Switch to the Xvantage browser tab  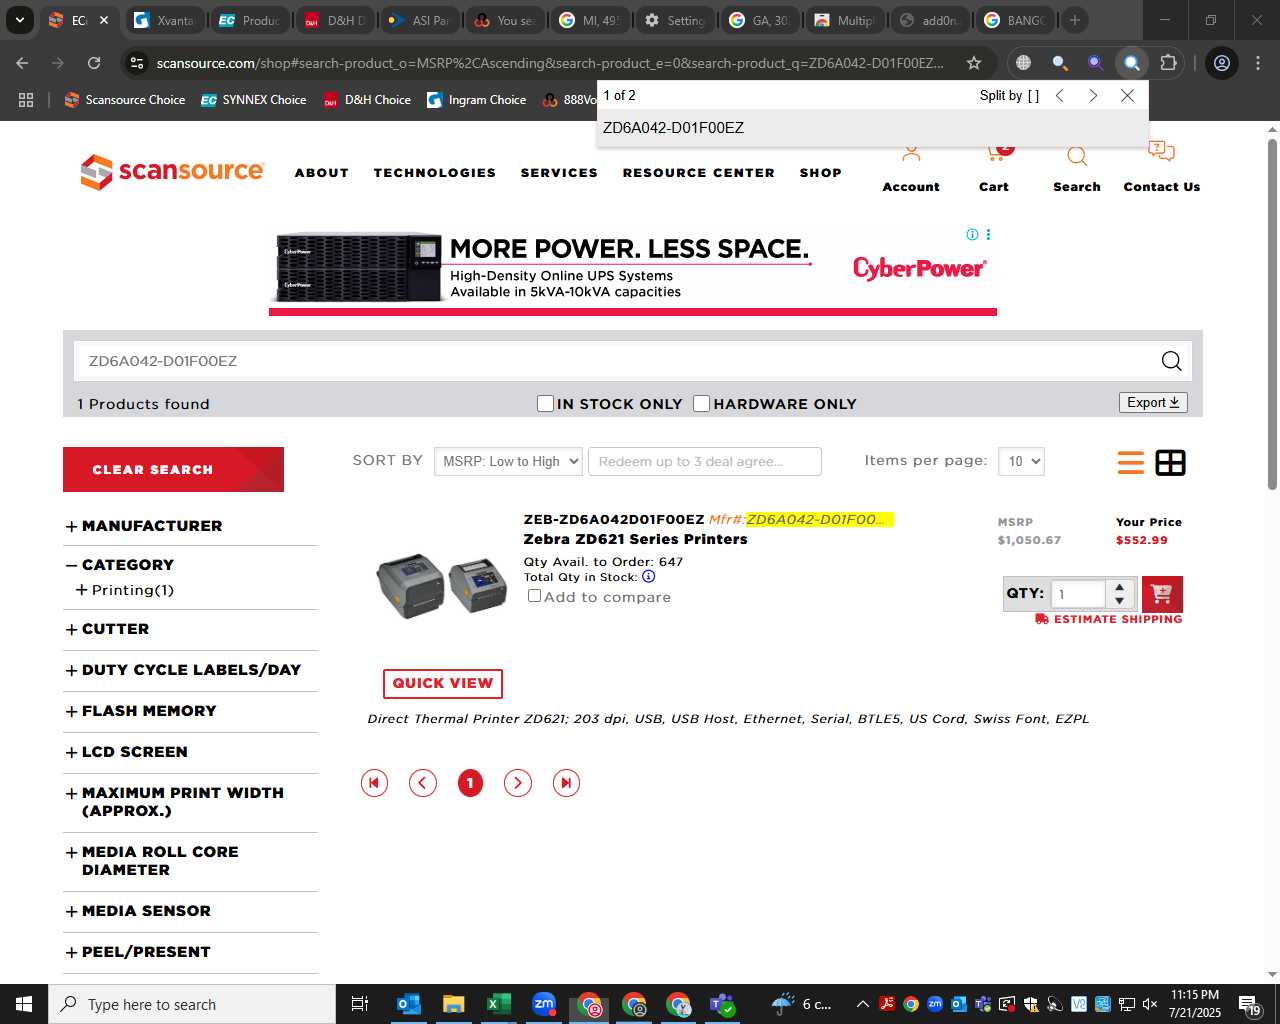tap(166, 20)
